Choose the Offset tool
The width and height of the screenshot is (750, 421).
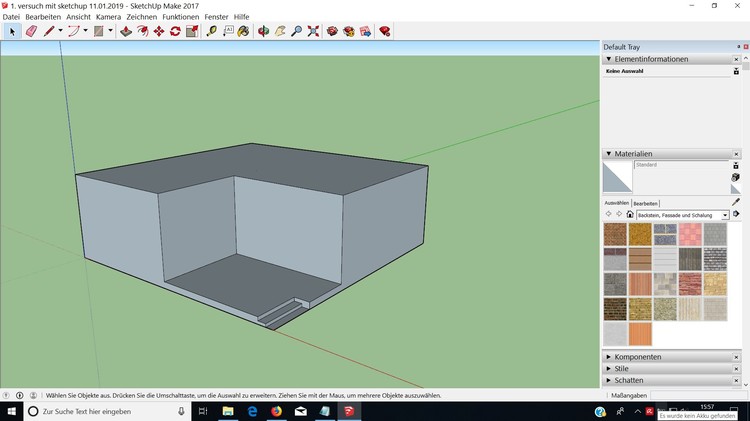143,32
